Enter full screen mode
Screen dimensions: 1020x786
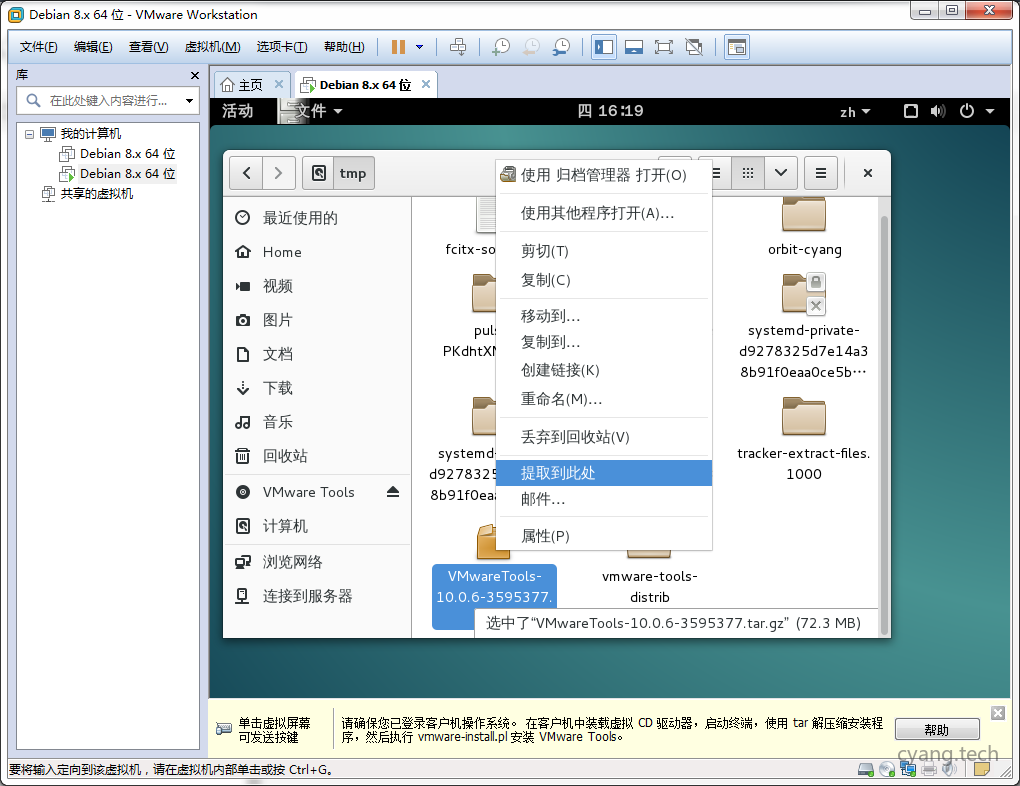tap(665, 46)
